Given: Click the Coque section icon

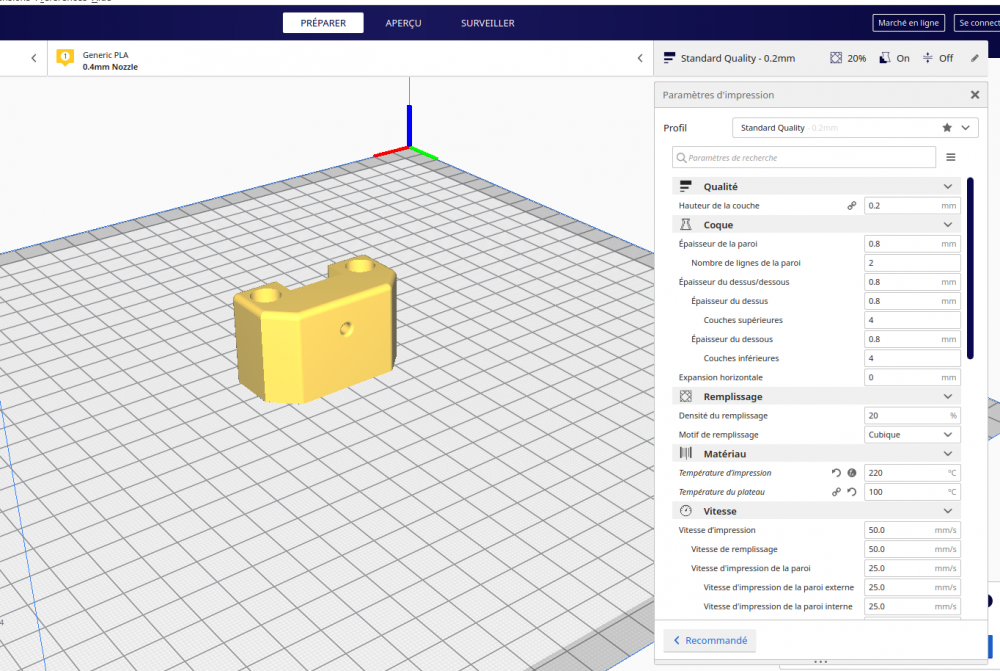Looking at the screenshot, I should click(x=686, y=225).
